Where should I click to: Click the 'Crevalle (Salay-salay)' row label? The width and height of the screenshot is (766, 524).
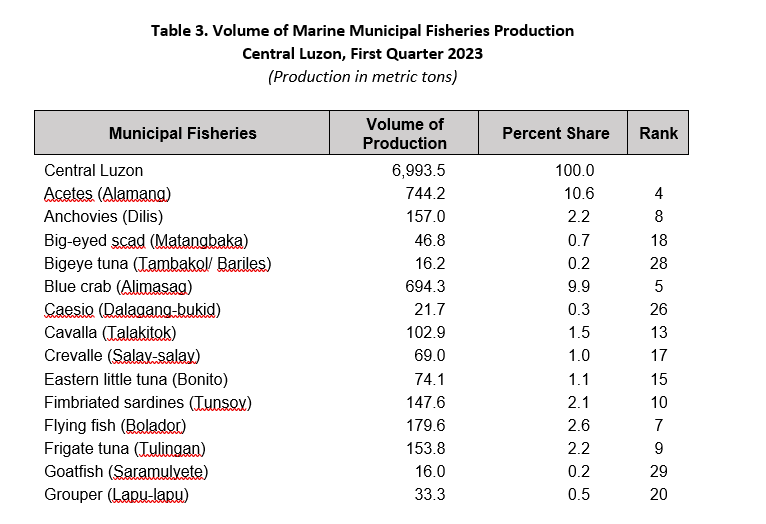(x=122, y=356)
